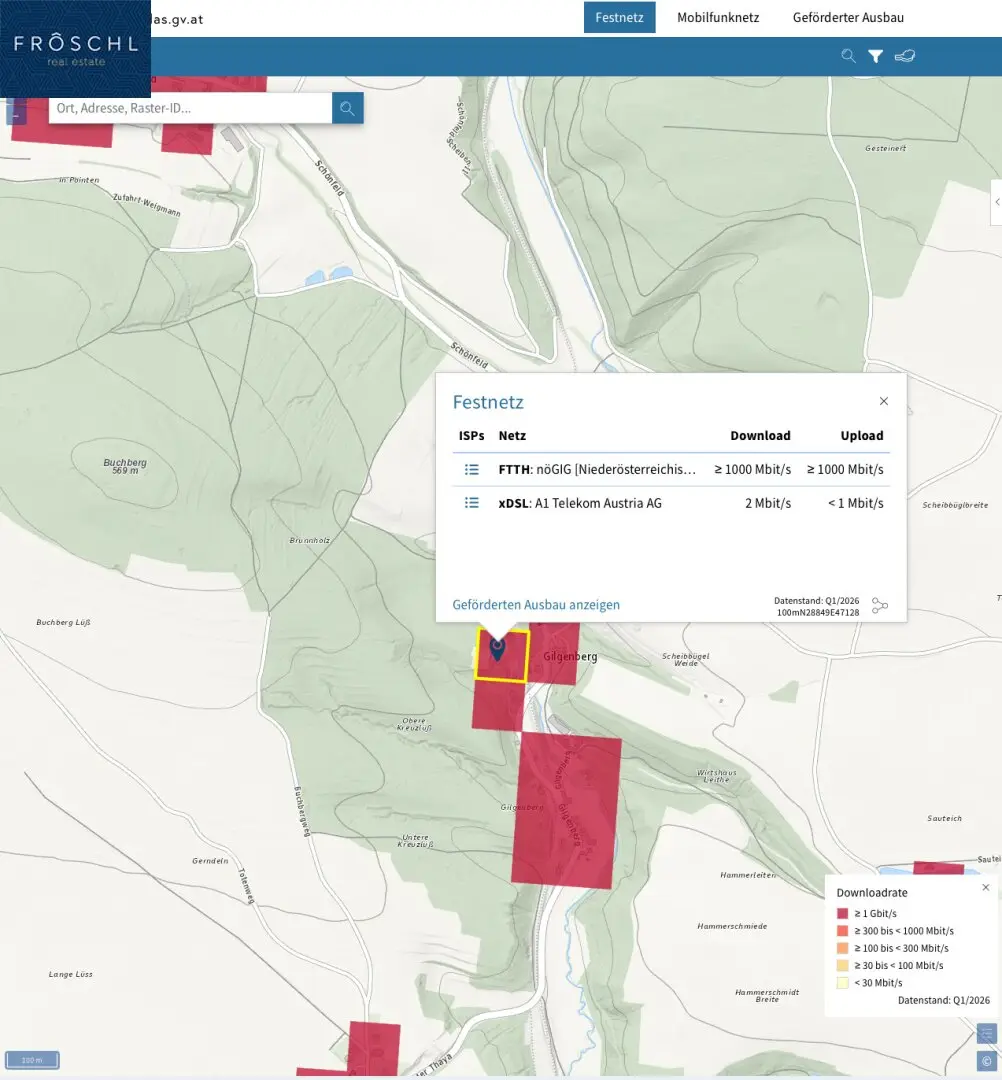1002x1080 pixels.
Task: Toggle the map legend list button
Action: pos(986,1034)
